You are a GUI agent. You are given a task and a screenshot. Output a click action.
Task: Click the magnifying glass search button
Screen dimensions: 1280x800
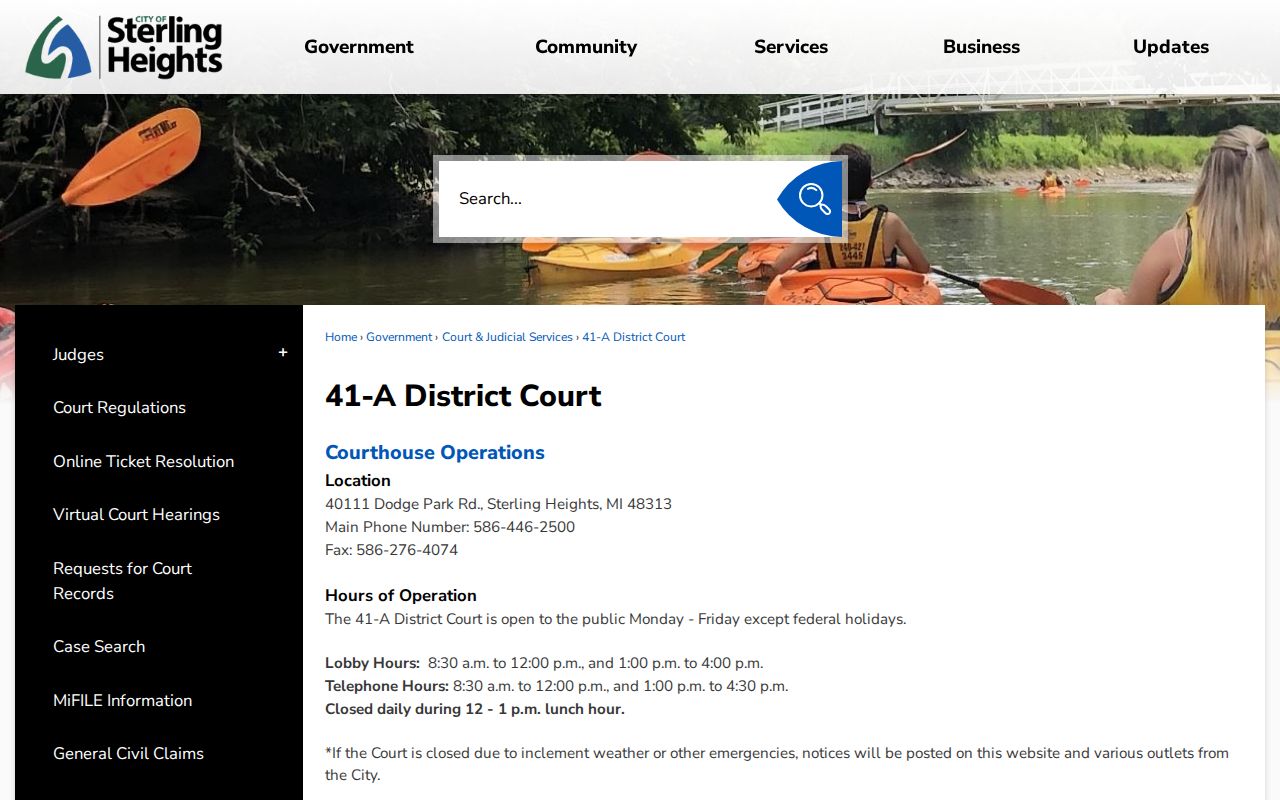coord(811,199)
